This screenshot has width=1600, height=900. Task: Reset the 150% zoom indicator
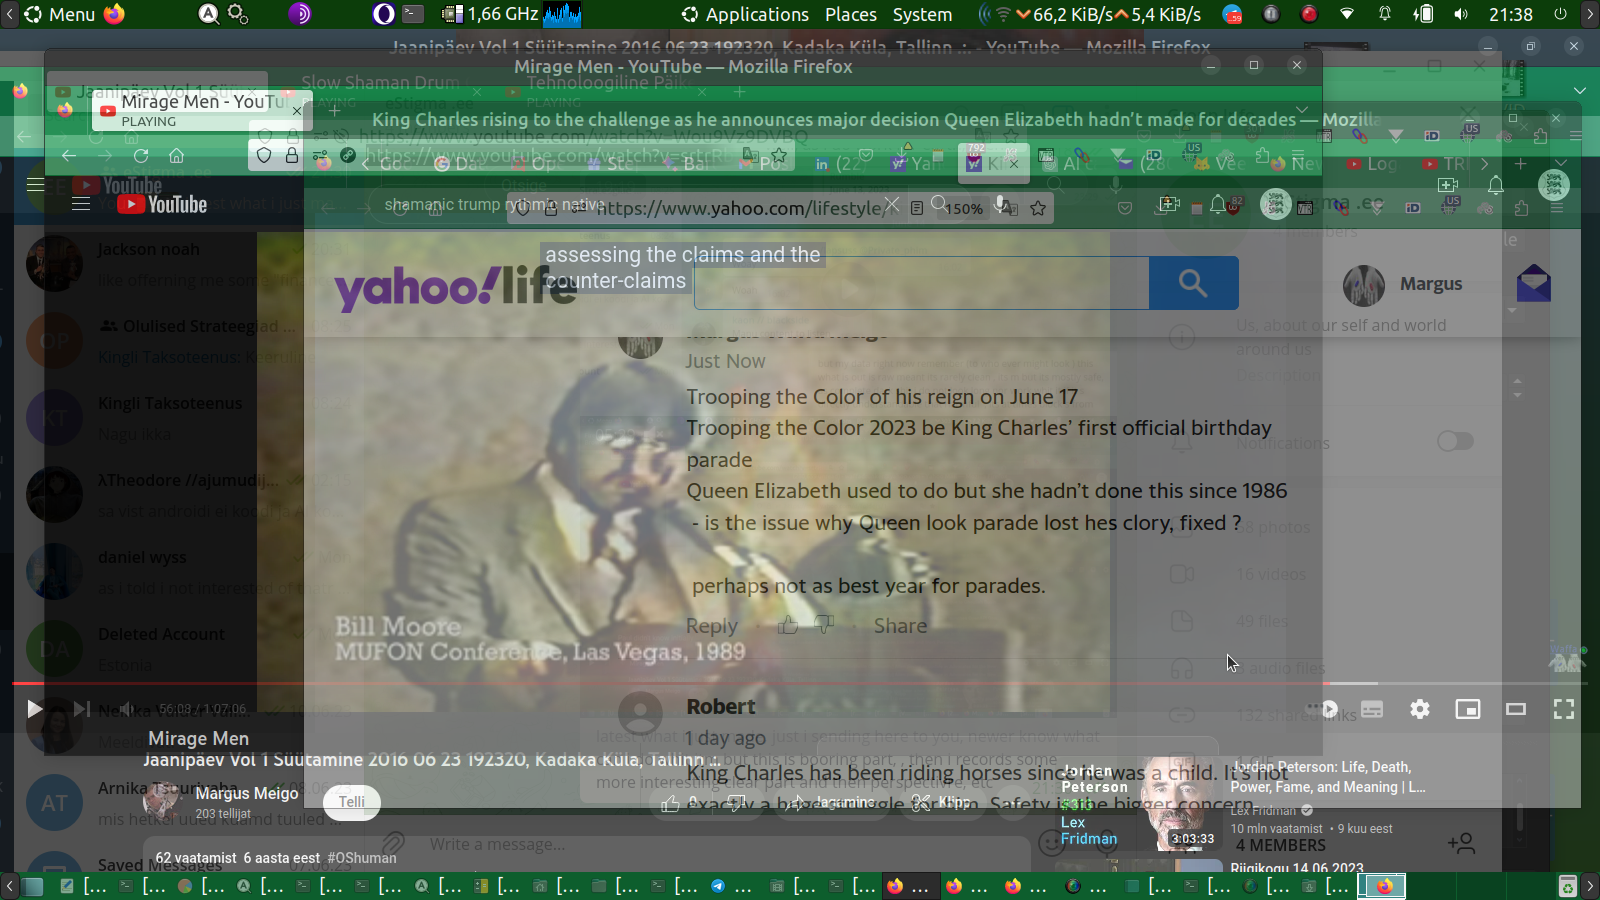pos(964,208)
